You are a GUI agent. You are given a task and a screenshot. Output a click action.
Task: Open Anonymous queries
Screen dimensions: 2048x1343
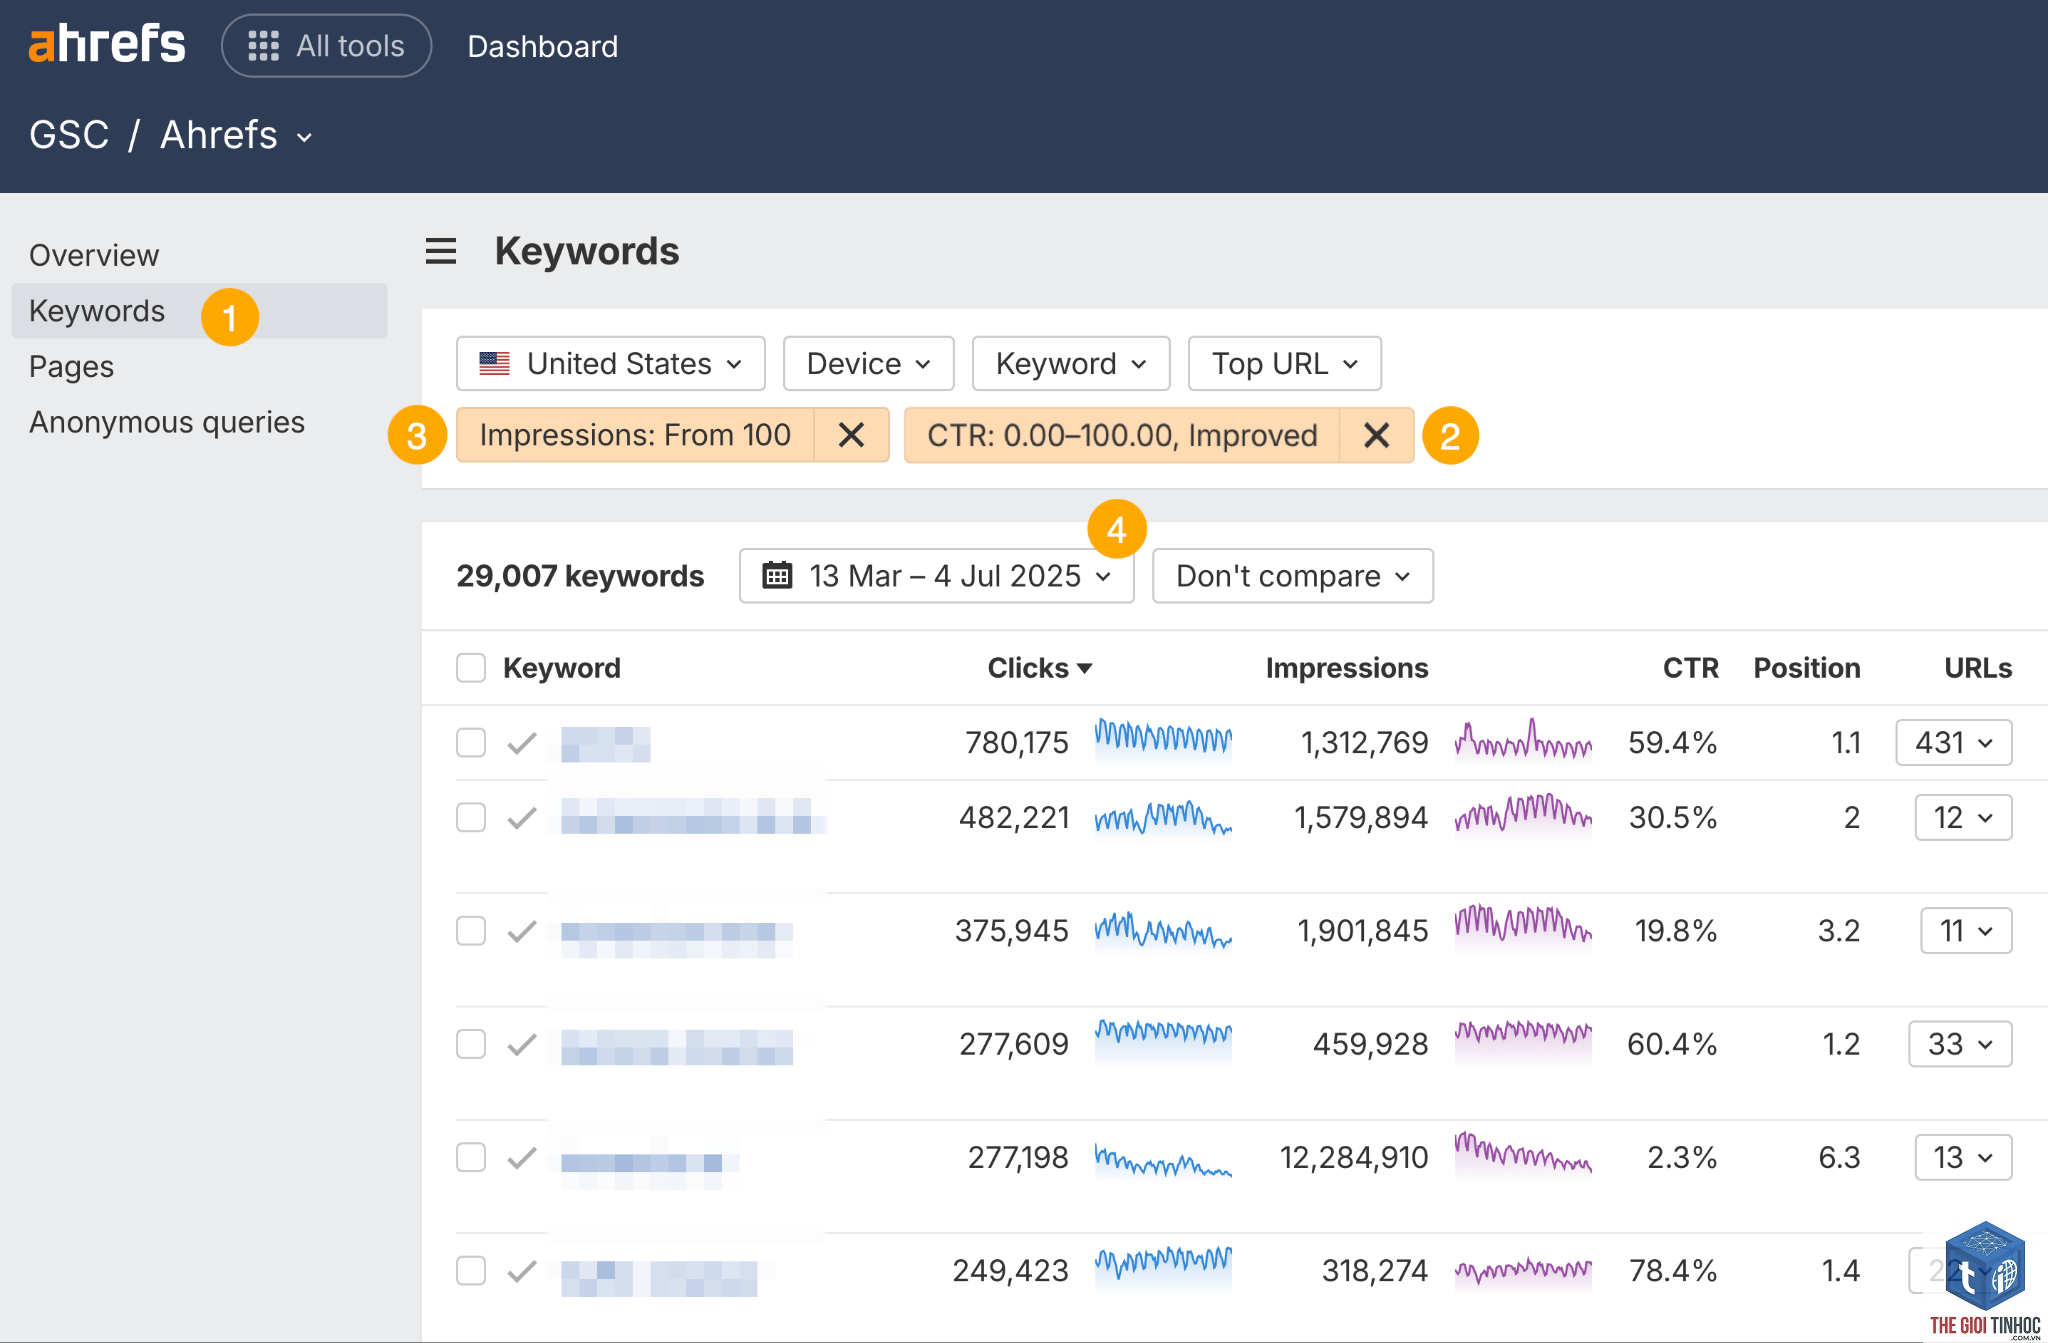[x=167, y=422]
